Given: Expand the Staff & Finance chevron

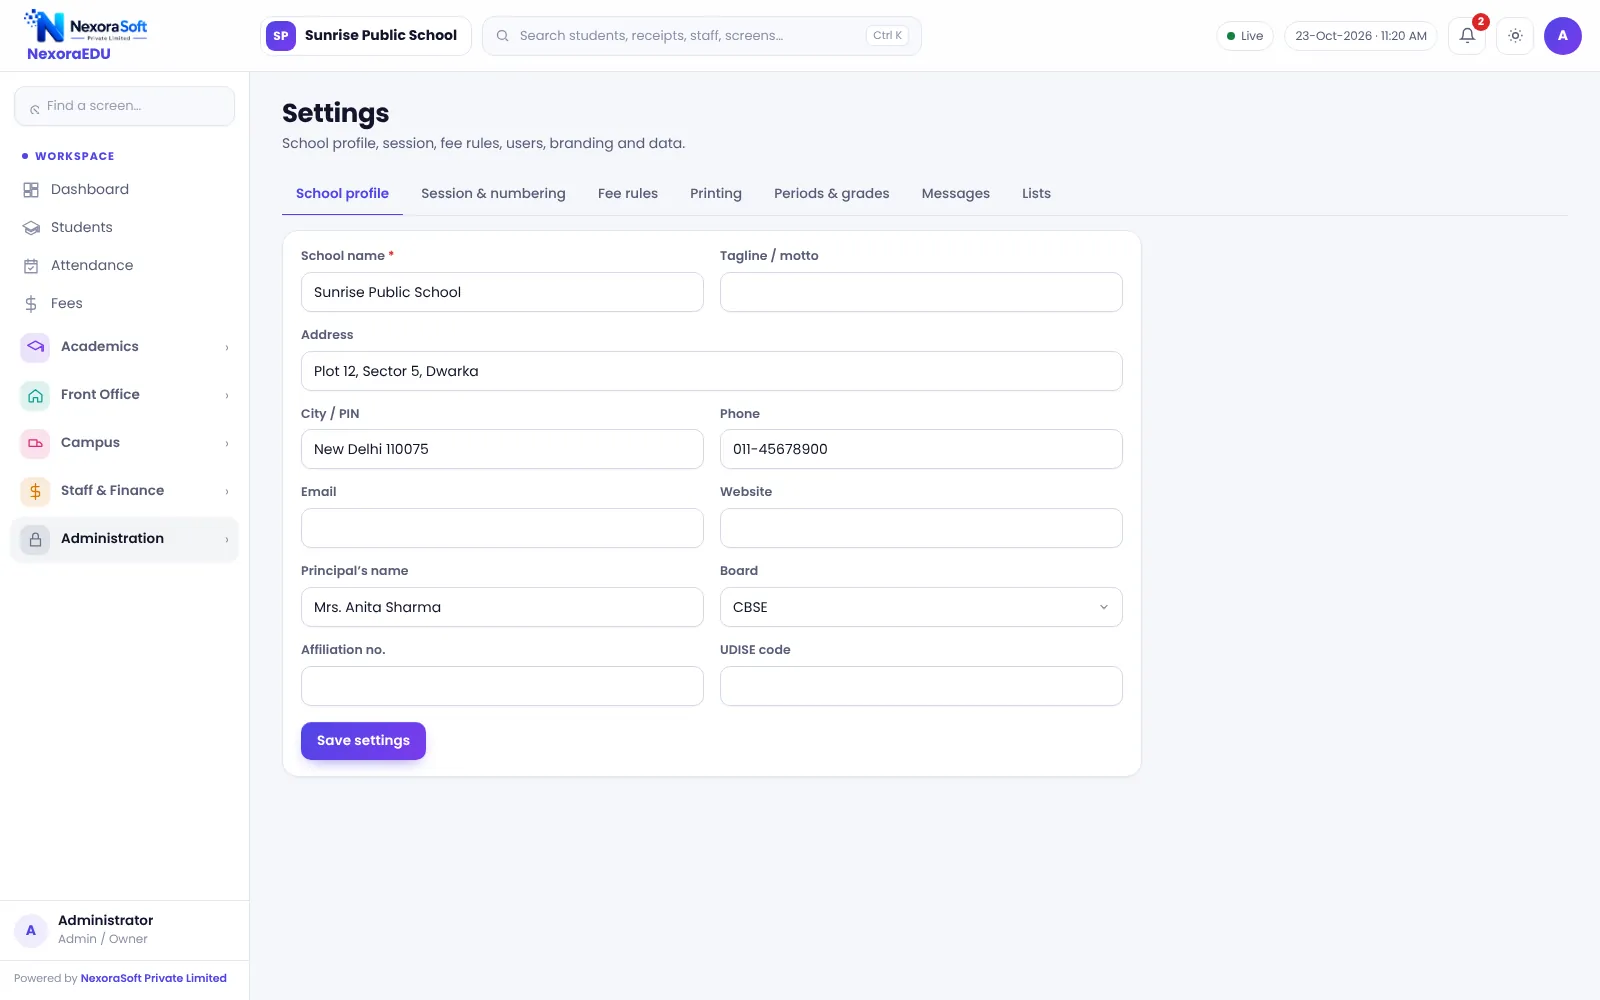Looking at the screenshot, I should click(x=227, y=492).
